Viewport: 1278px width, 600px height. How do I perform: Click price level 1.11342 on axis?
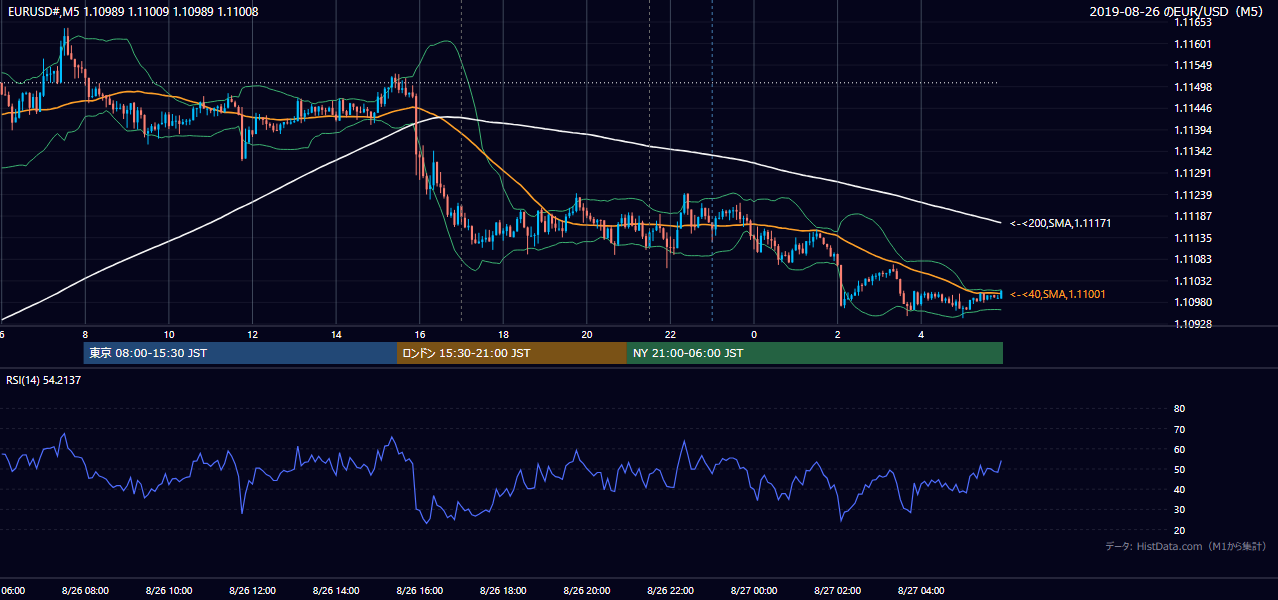[1193, 151]
